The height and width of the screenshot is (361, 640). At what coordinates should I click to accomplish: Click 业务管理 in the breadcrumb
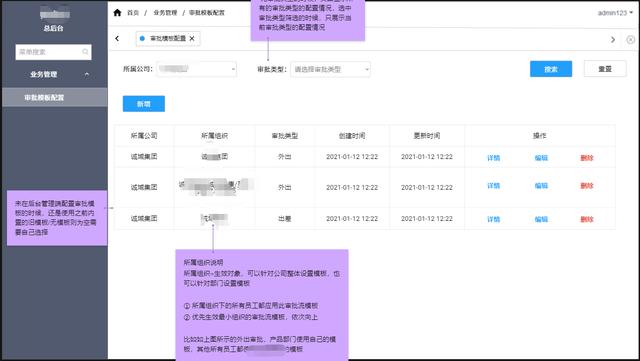click(x=165, y=13)
